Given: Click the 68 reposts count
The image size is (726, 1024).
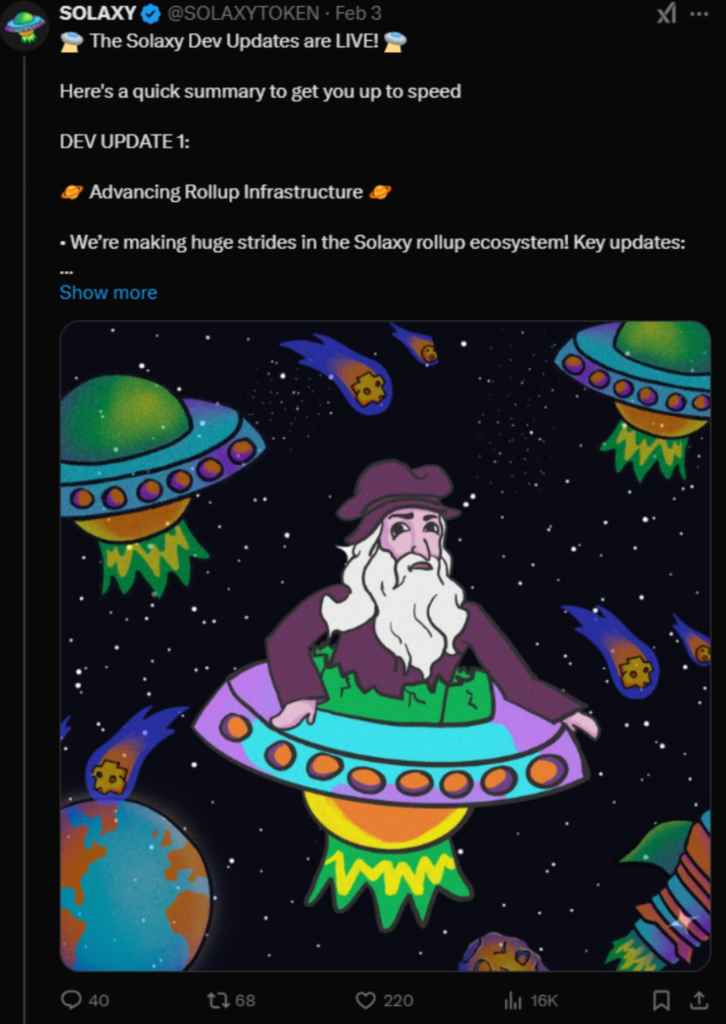Looking at the screenshot, I should 244,1000.
